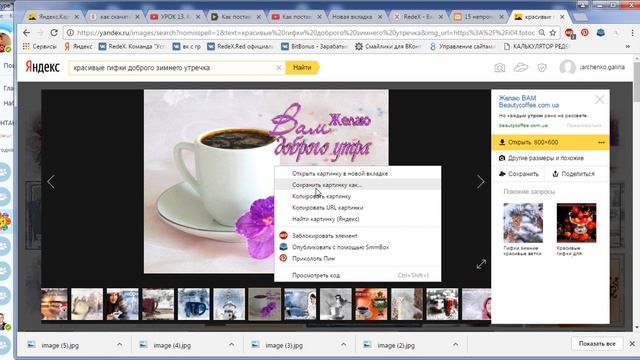Show the previous image with the left arrow

[x=51, y=182]
